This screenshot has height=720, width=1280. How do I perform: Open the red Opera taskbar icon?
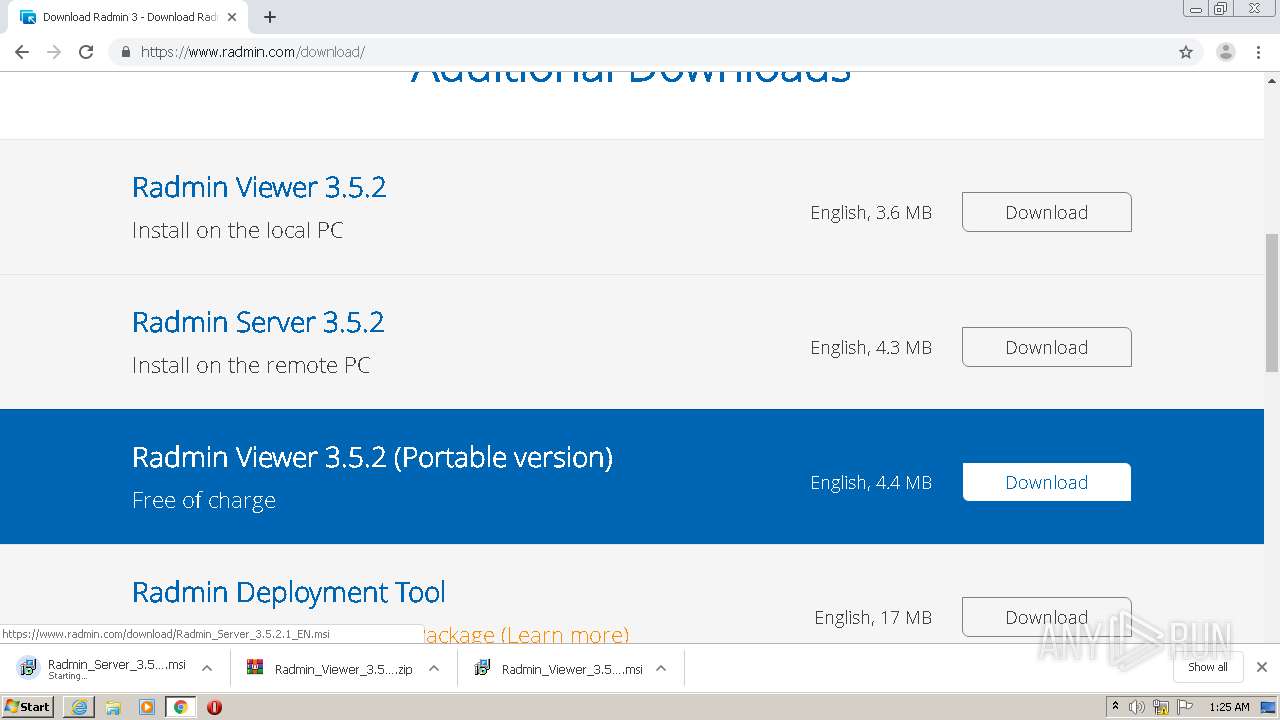point(214,707)
